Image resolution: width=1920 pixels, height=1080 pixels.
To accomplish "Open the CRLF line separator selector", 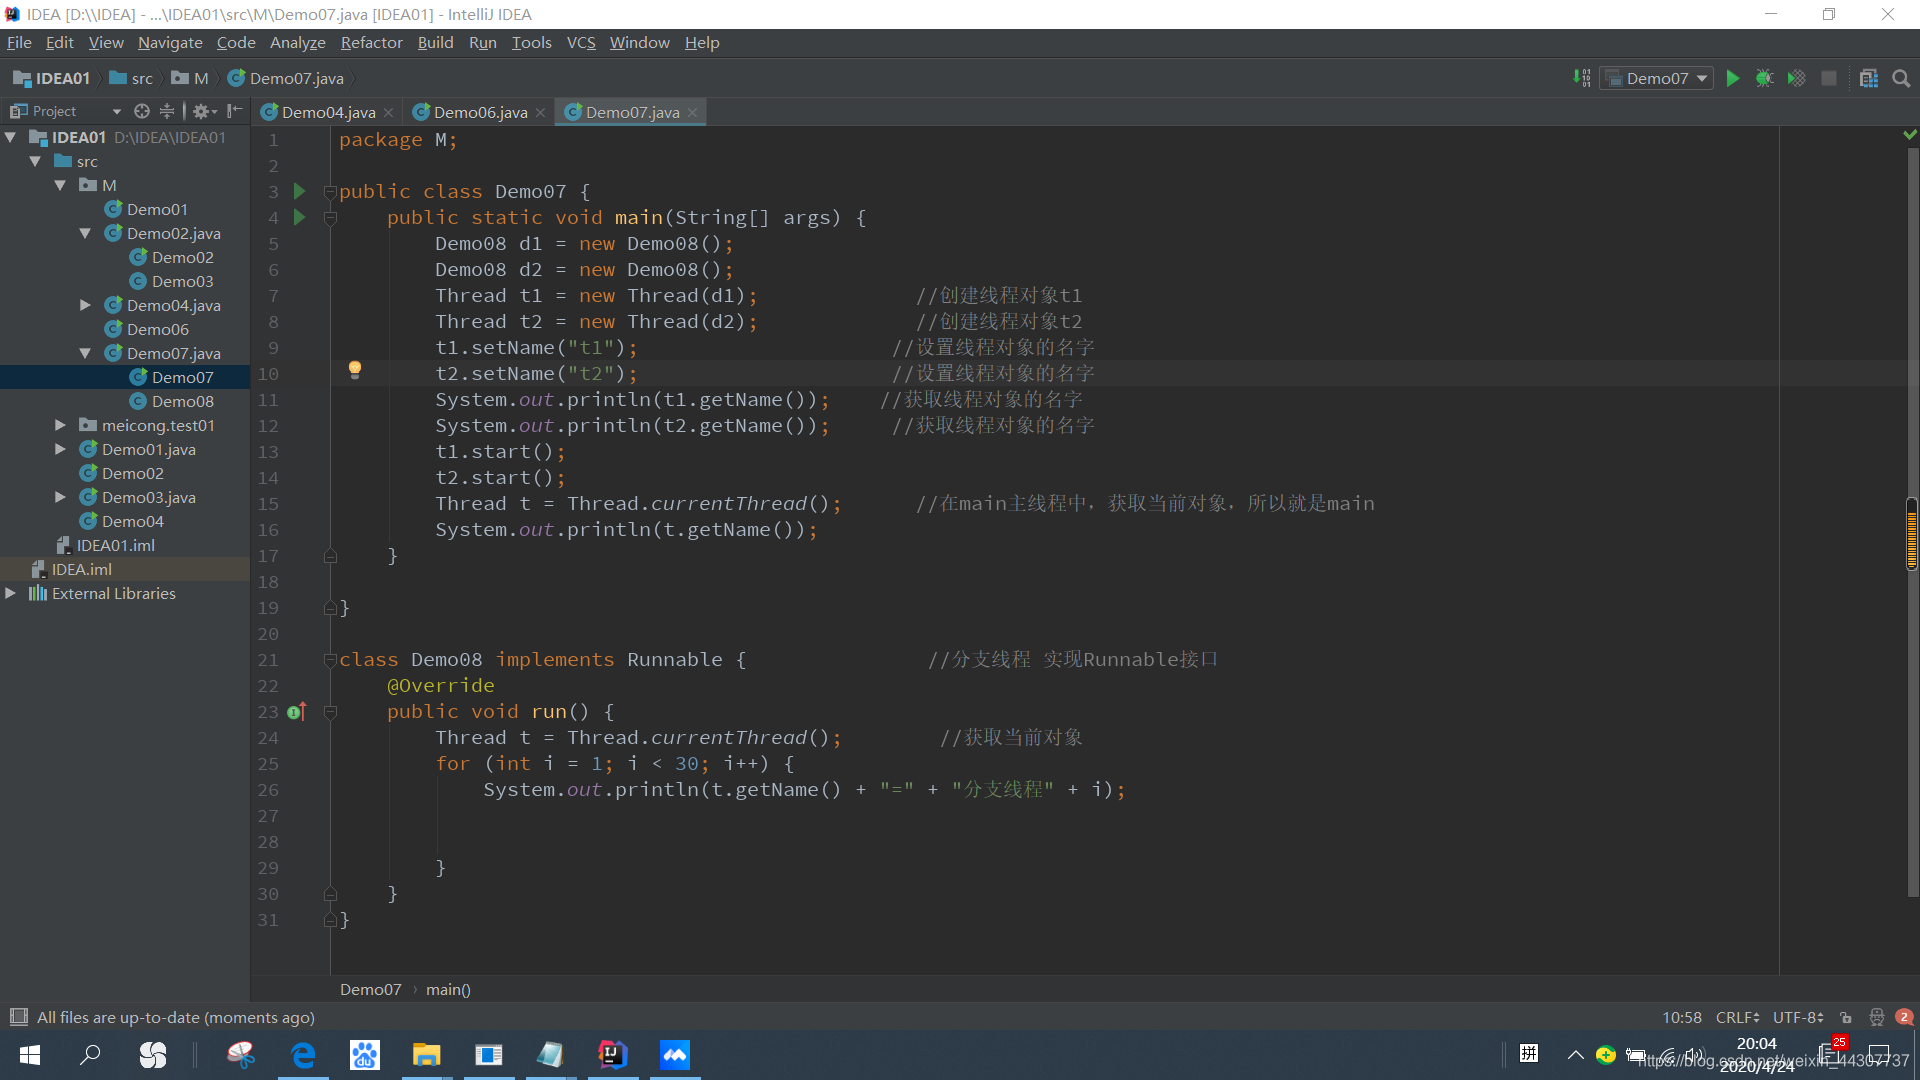I will 1737,1017.
